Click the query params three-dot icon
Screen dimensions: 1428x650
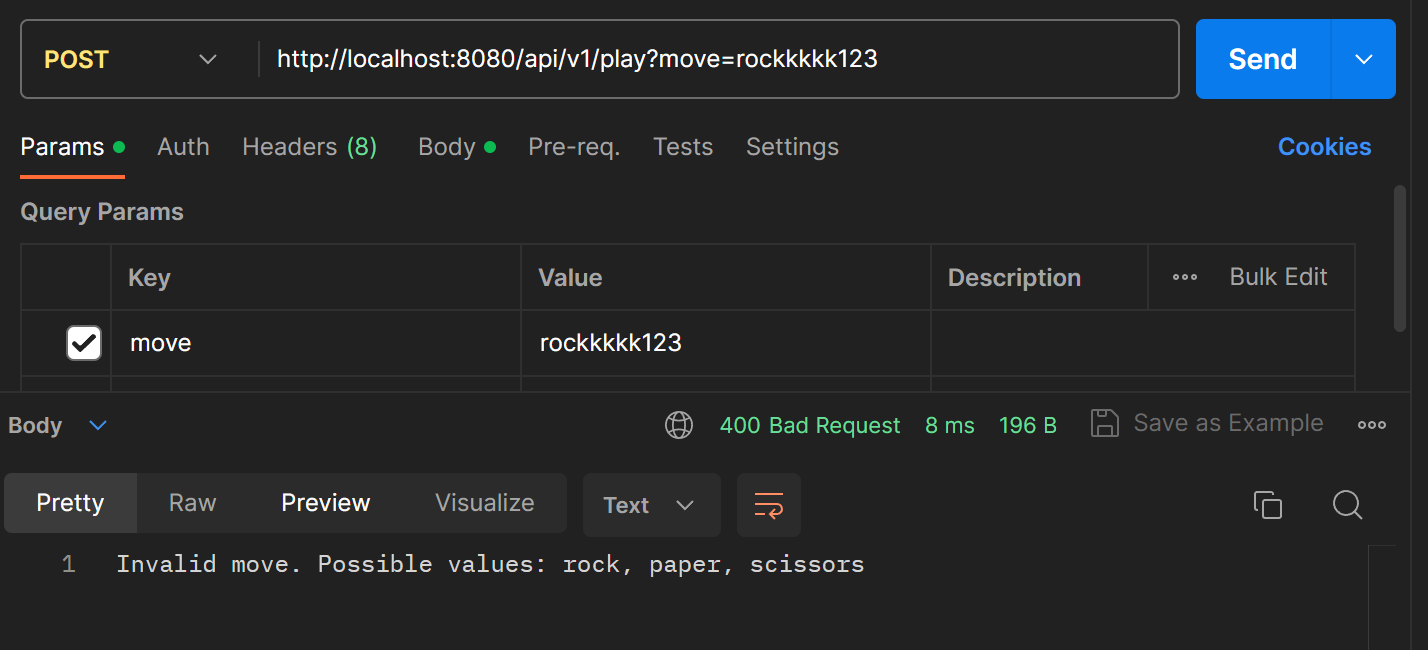coord(1184,277)
